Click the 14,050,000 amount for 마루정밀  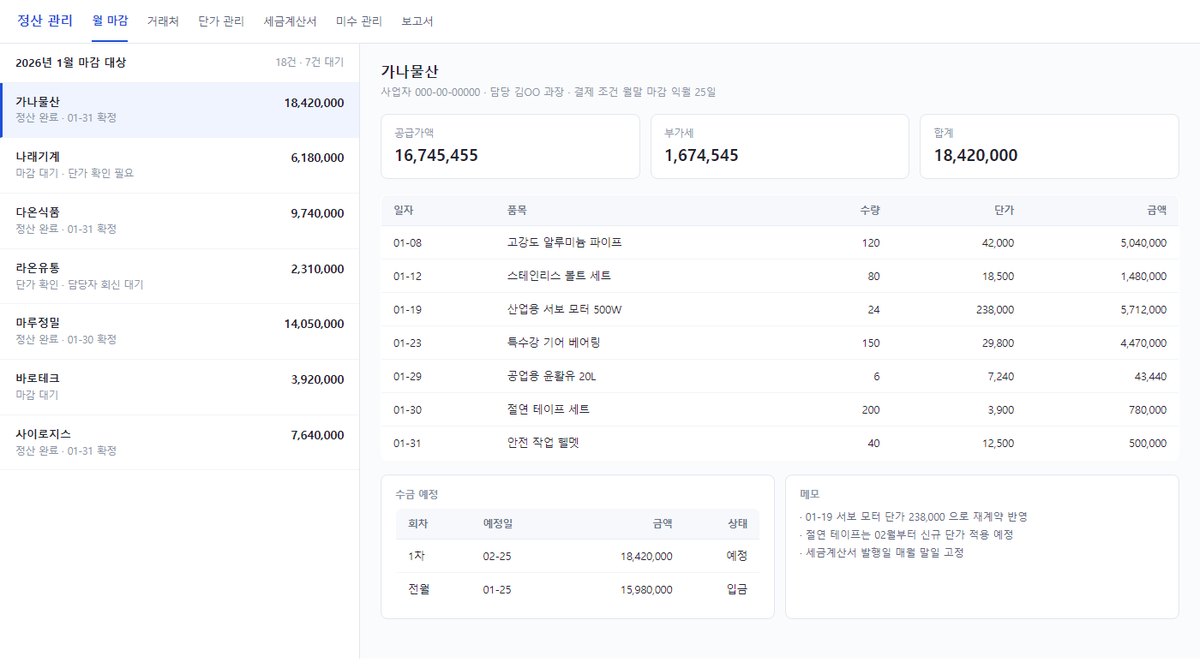tap(314, 323)
